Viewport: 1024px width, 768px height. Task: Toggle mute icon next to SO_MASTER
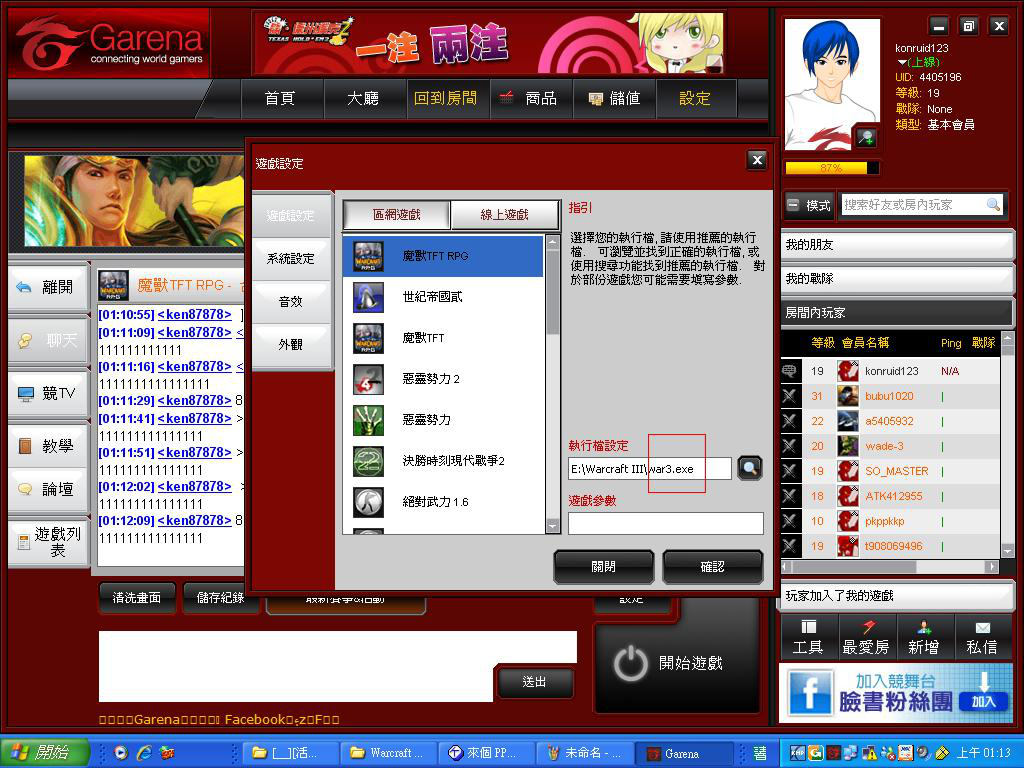coord(789,471)
